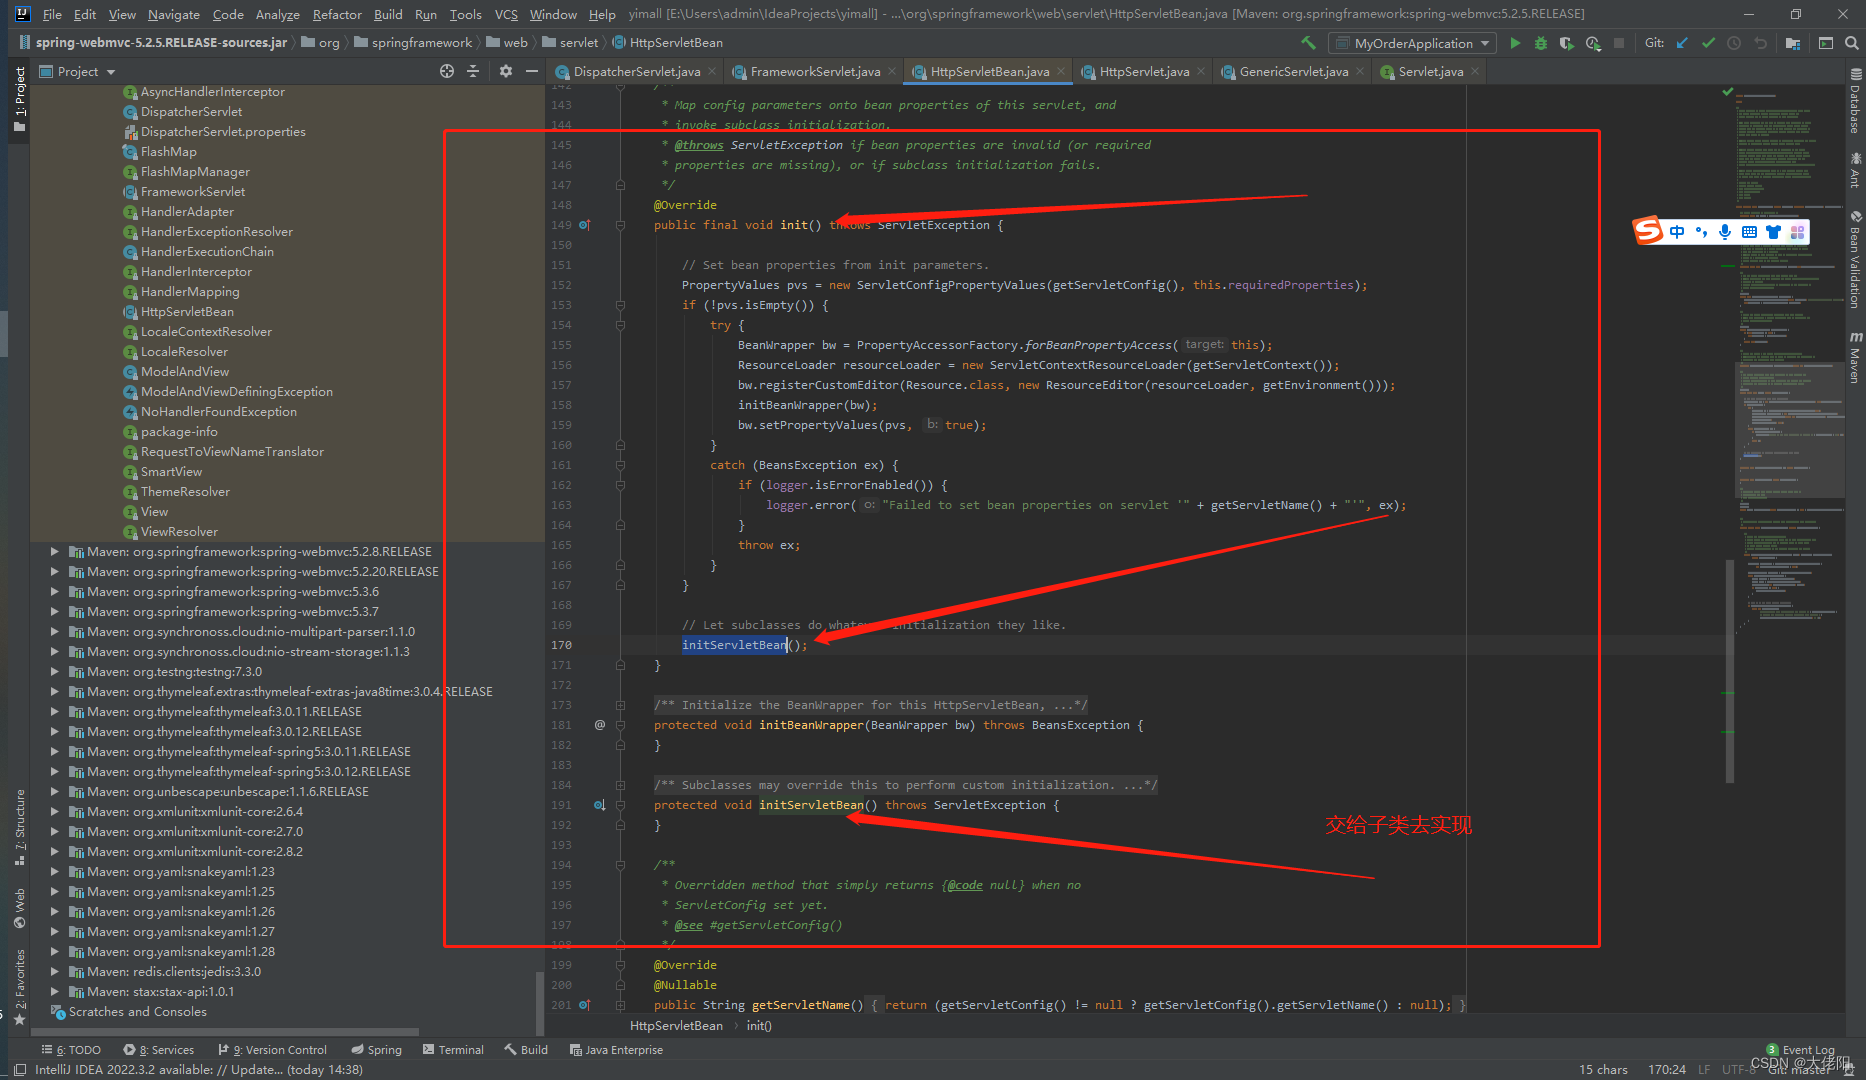
Task: Select HttpServletBean in the Project tree
Action: [x=187, y=311]
